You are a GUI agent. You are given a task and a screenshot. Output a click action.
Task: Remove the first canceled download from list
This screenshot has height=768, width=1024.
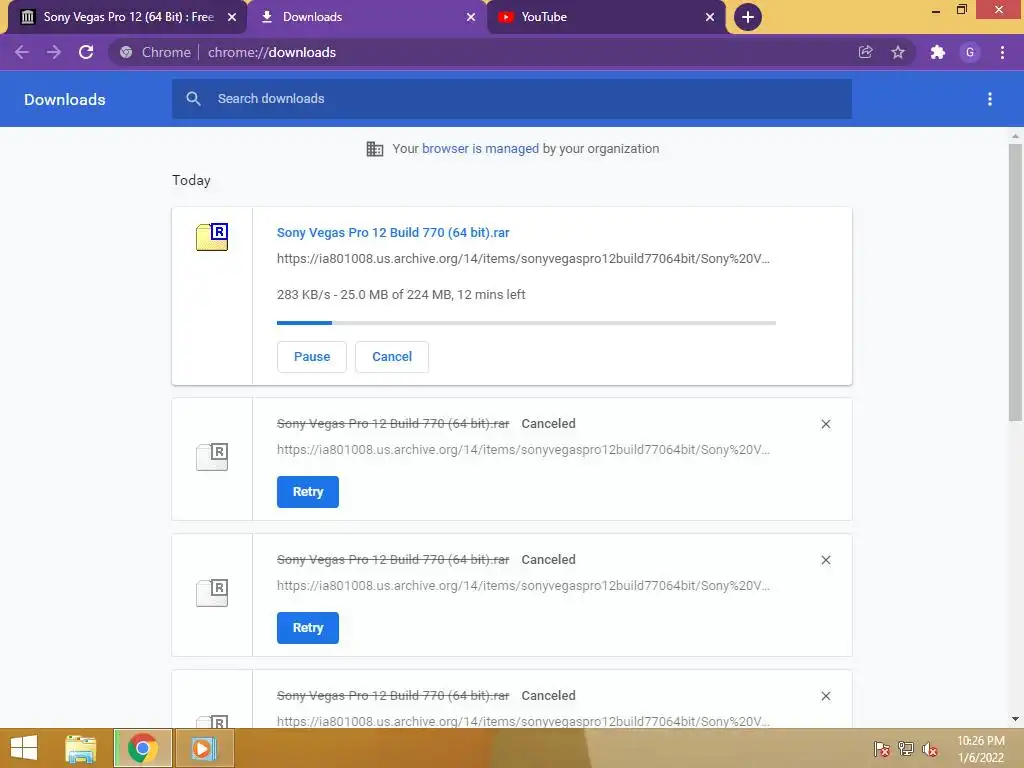pos(825,424)
